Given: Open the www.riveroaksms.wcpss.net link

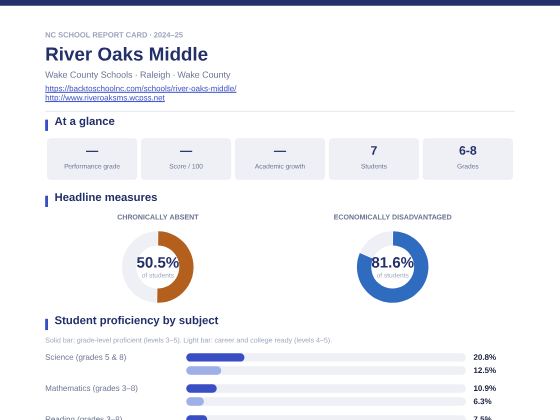Looking at the screenshot, I should pos(105,98).
